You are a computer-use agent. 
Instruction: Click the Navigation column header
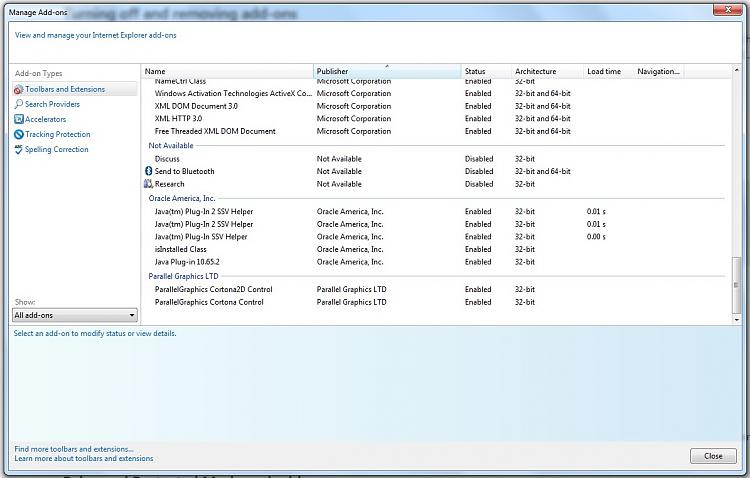pos(659,71)
